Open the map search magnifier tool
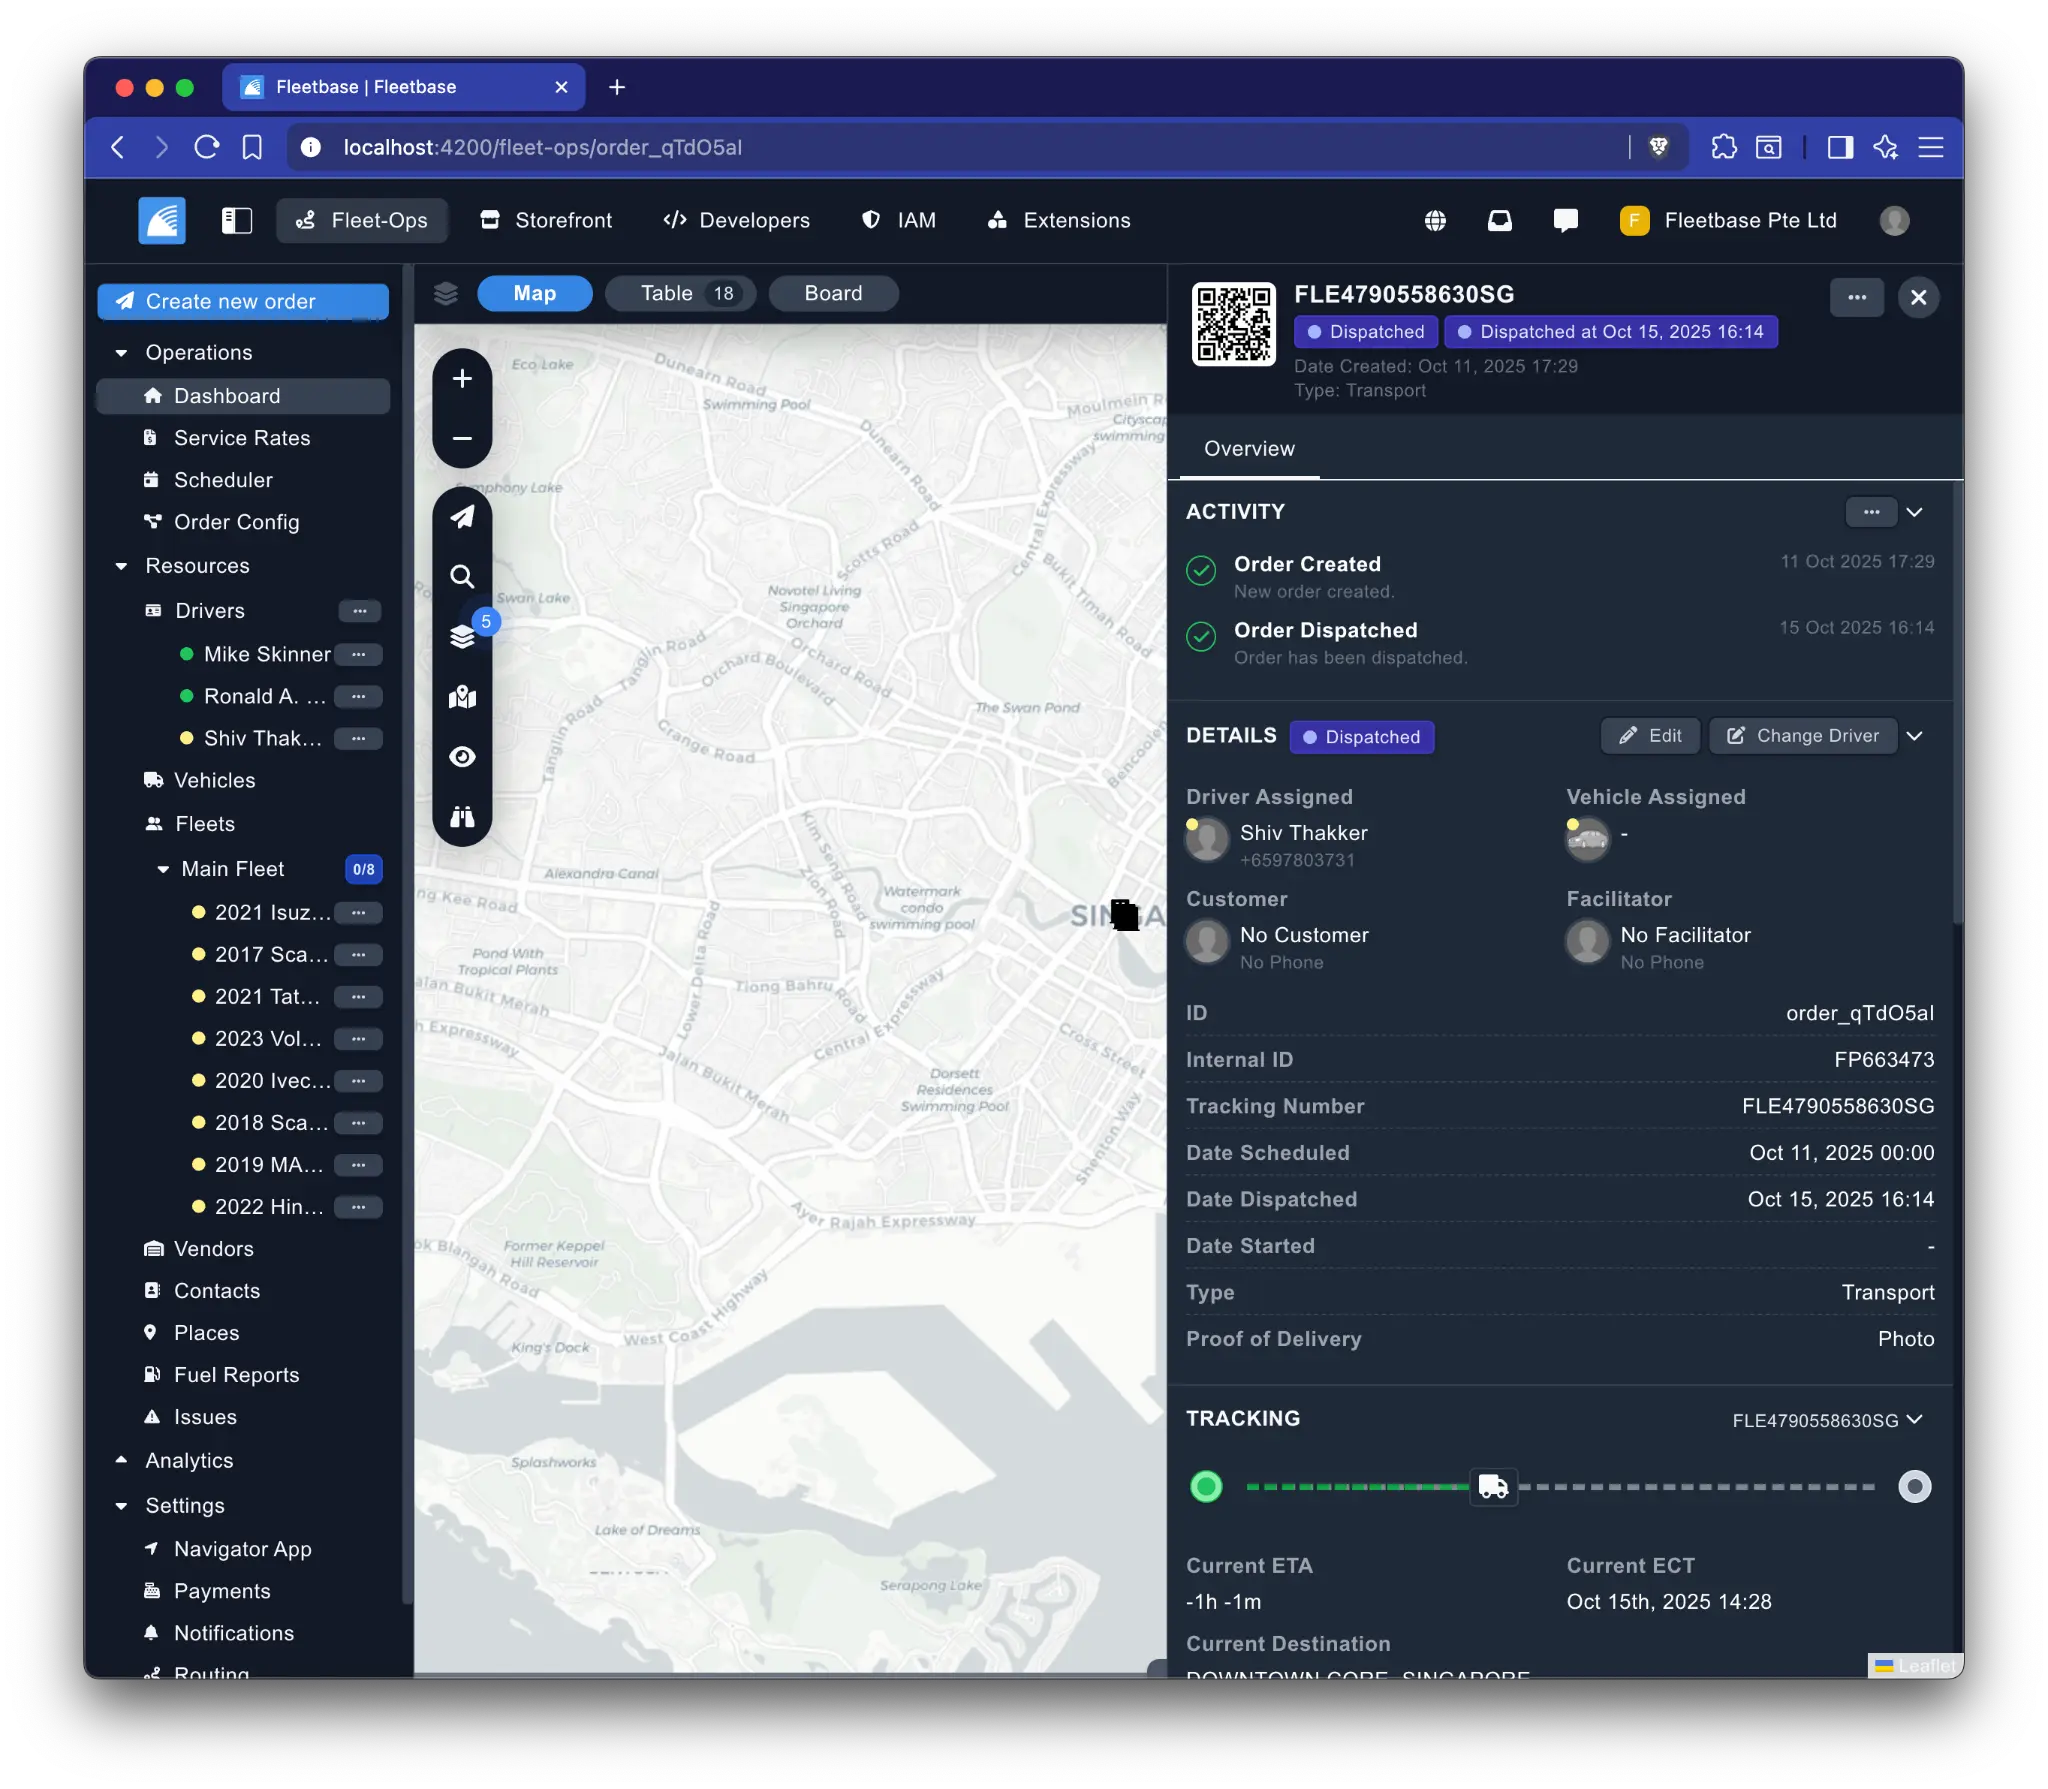2048x1789 pixels. pos(462,576)
